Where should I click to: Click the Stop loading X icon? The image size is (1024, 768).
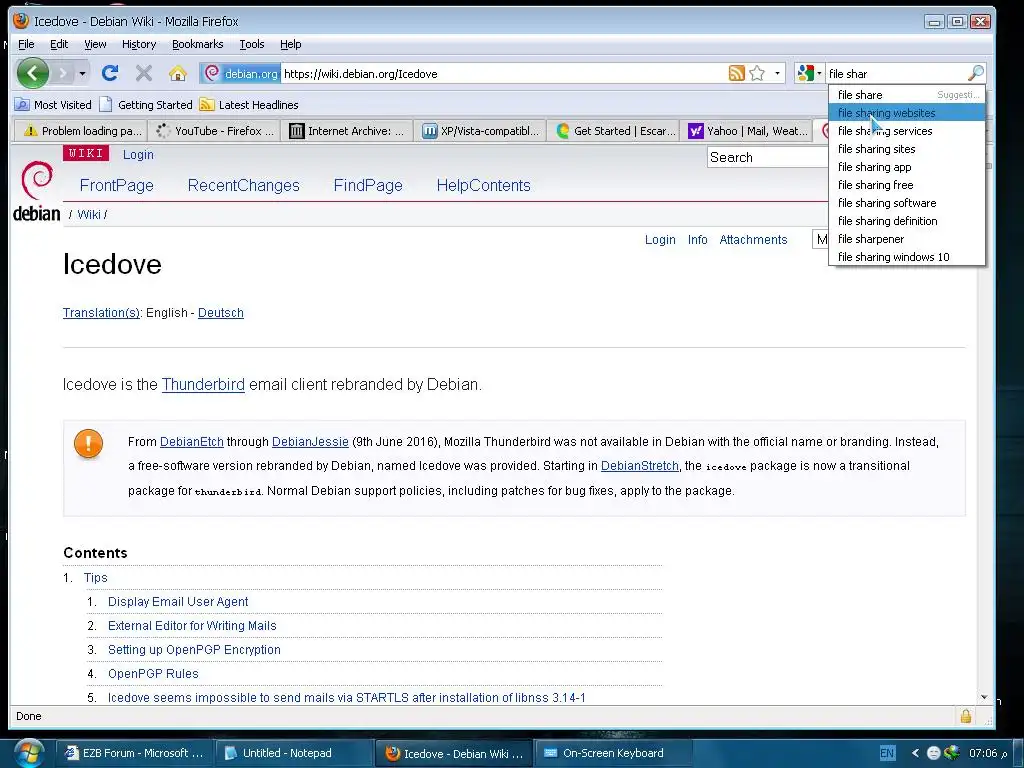(x=144, y=73)
